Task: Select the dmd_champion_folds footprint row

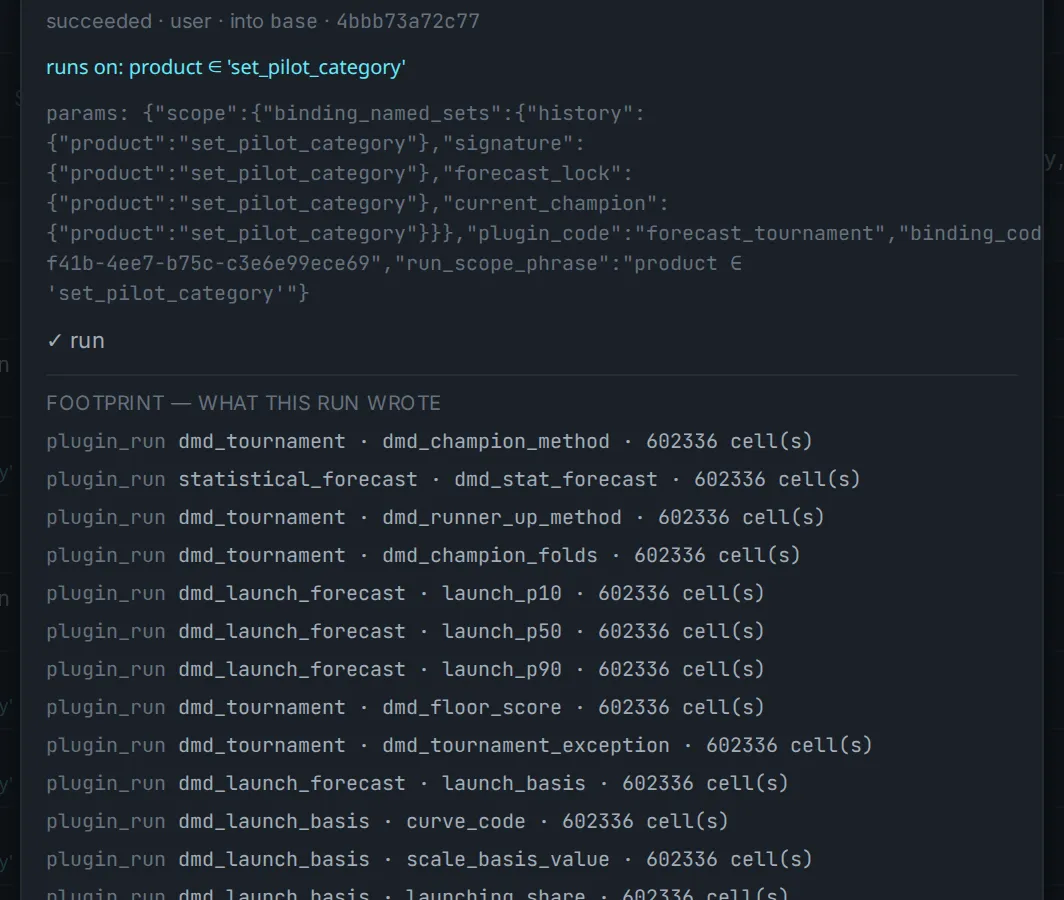Action: [423, 555]
